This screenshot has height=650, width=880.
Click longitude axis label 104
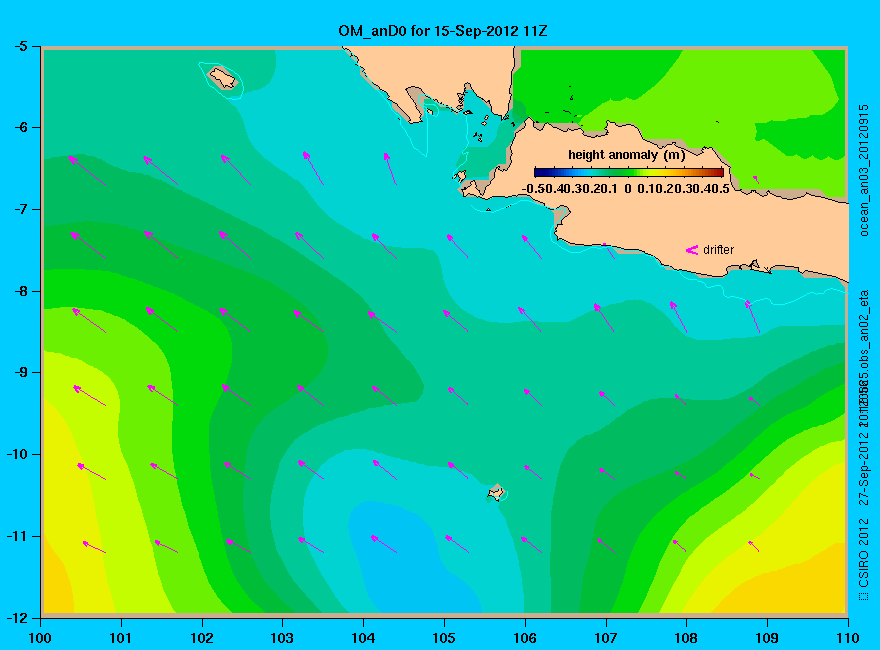[363, 638]
